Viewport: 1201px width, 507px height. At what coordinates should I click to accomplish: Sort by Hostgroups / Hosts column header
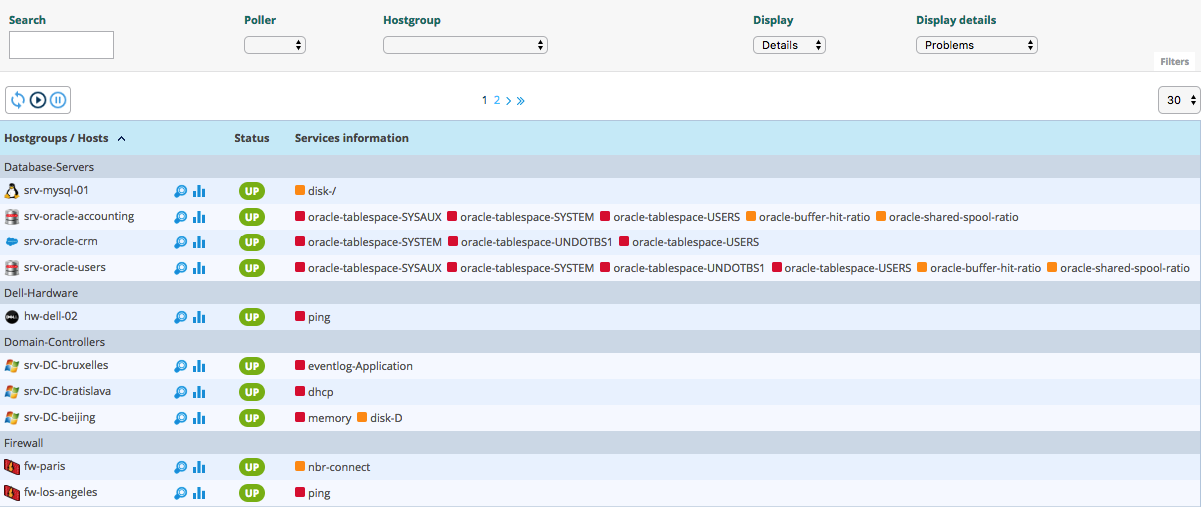tap(57, 138)
